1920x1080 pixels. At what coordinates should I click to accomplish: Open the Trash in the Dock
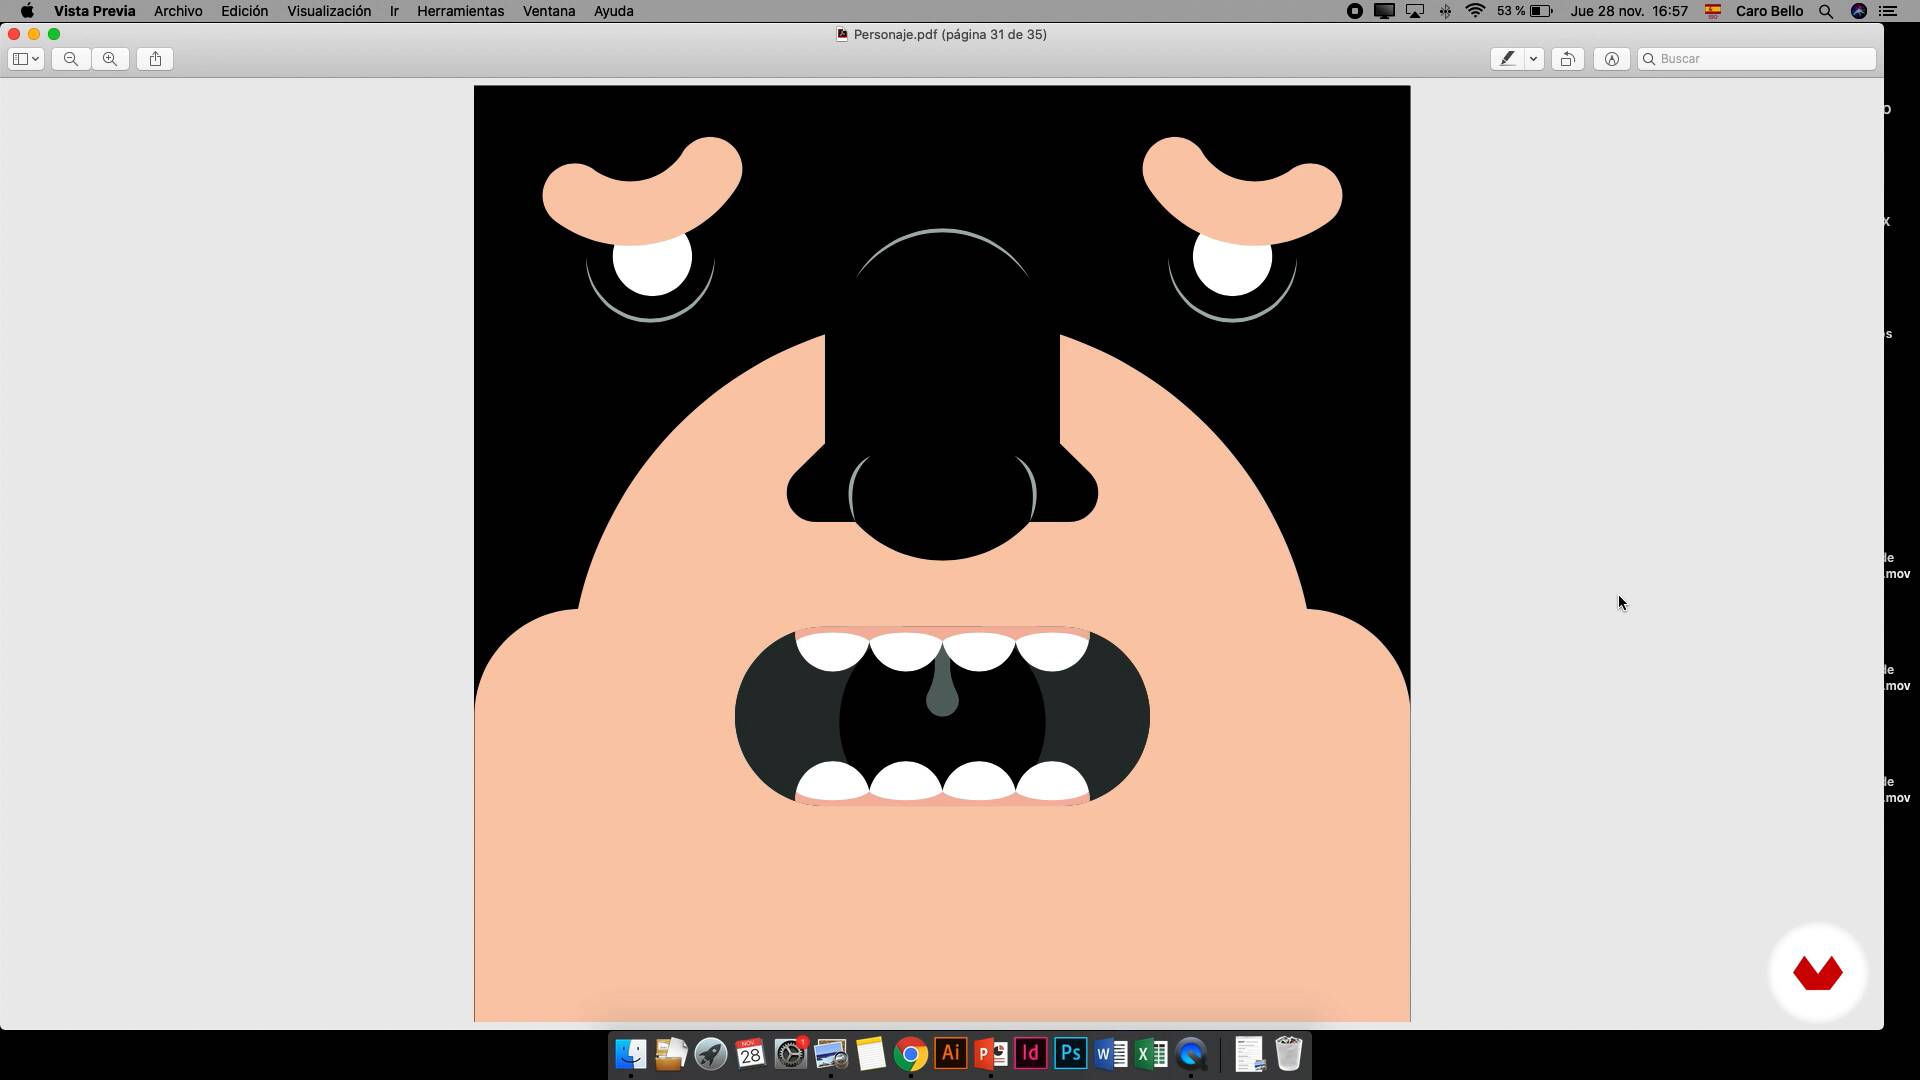pos(1289,1054)
